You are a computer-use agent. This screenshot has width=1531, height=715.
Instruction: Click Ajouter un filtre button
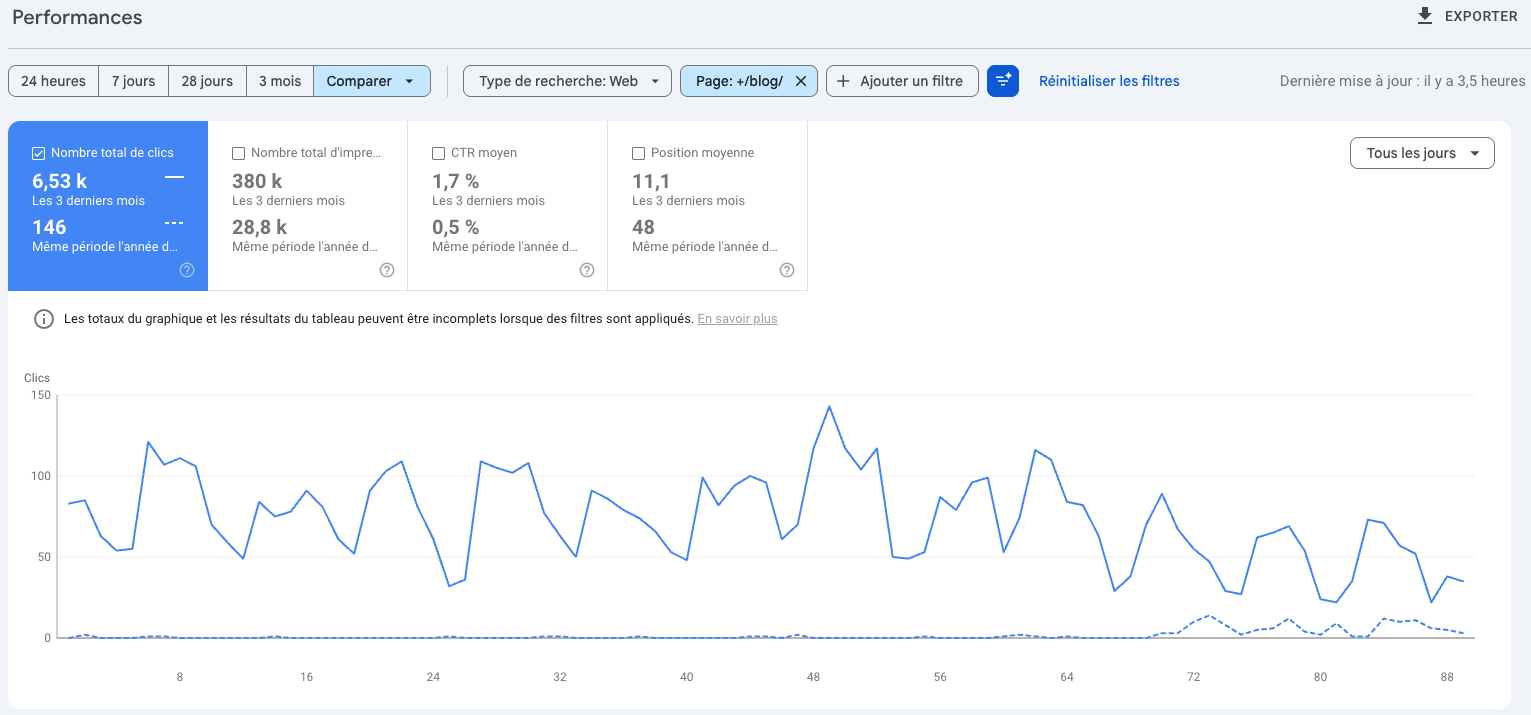point(902,81)
